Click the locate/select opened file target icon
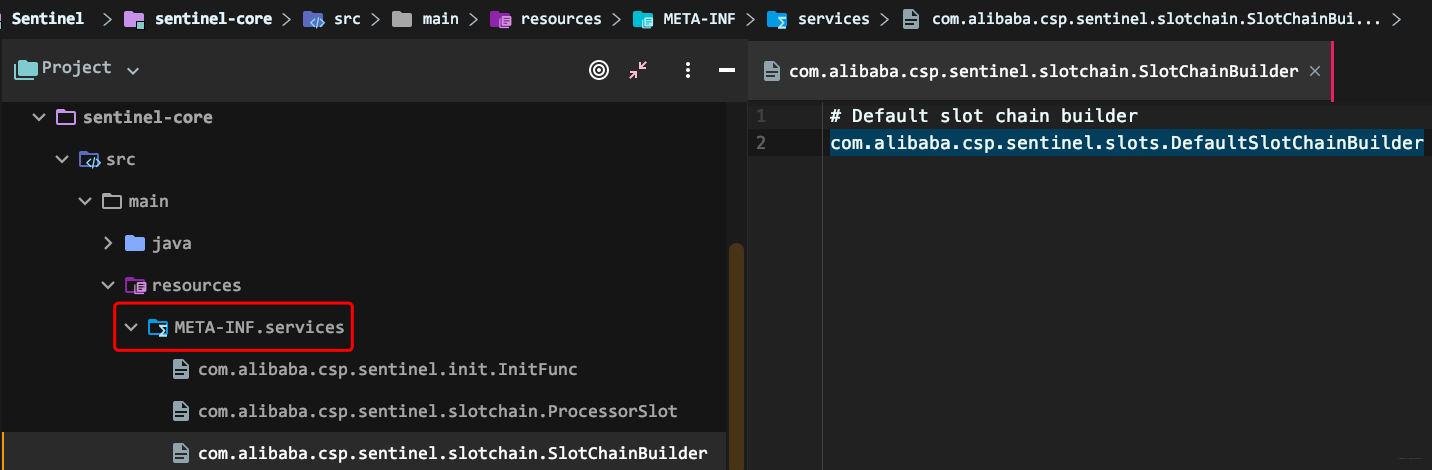1432x470 pixels. click(598, 70)
